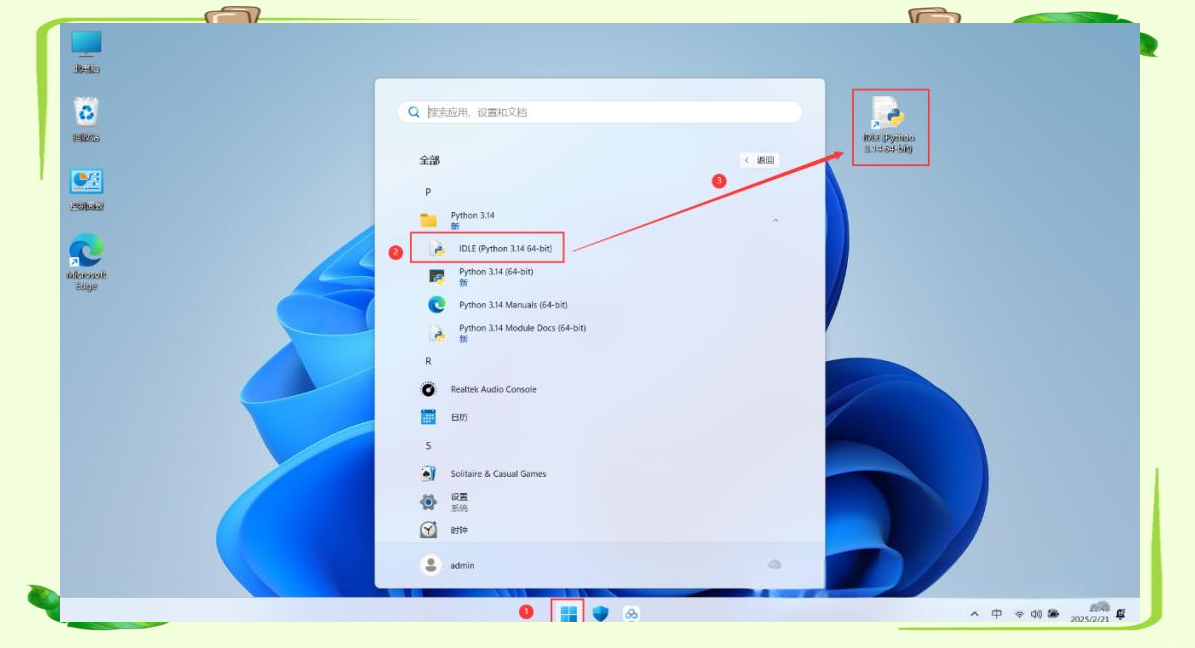Select the IDLE Python shortcut on the desktop

click(889, 125)
